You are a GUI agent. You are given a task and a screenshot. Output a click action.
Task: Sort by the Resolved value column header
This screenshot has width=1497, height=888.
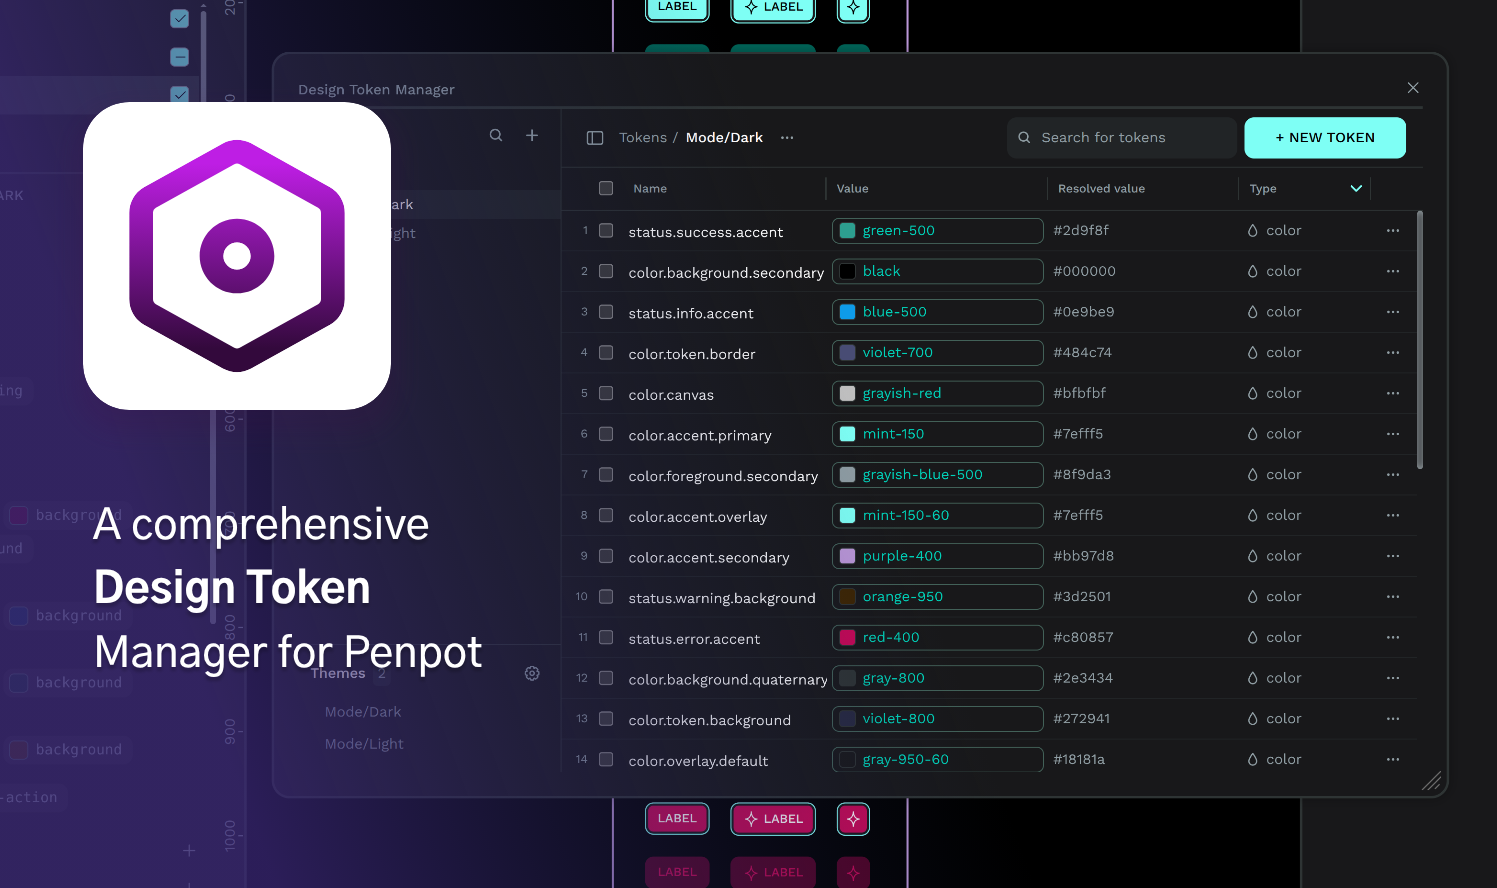[x=1101, y=188]
